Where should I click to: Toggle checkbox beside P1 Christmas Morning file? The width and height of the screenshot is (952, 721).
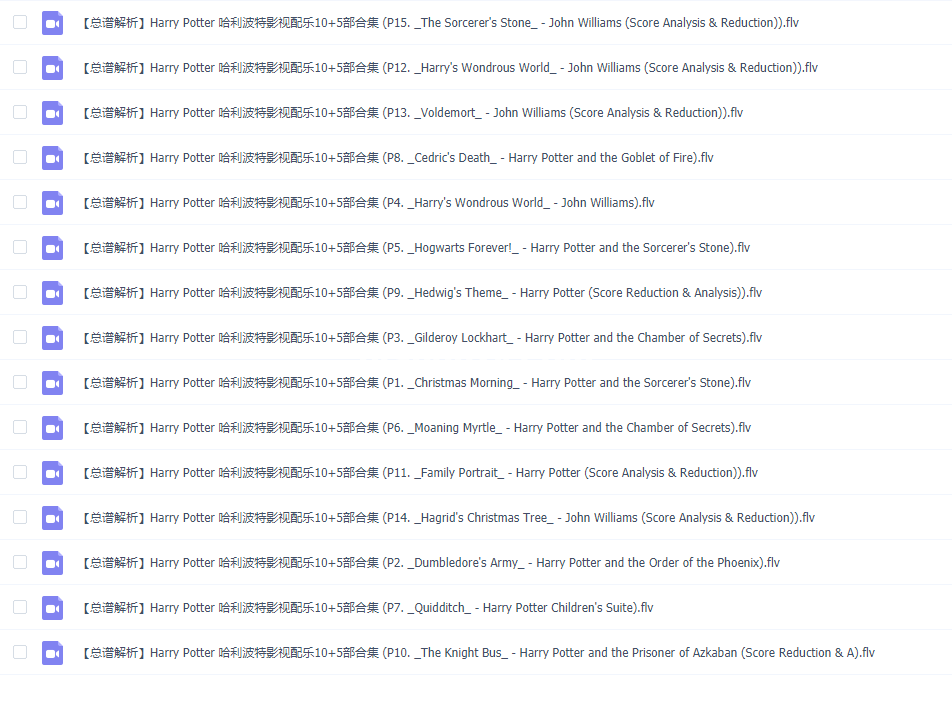tap(20, 382)
